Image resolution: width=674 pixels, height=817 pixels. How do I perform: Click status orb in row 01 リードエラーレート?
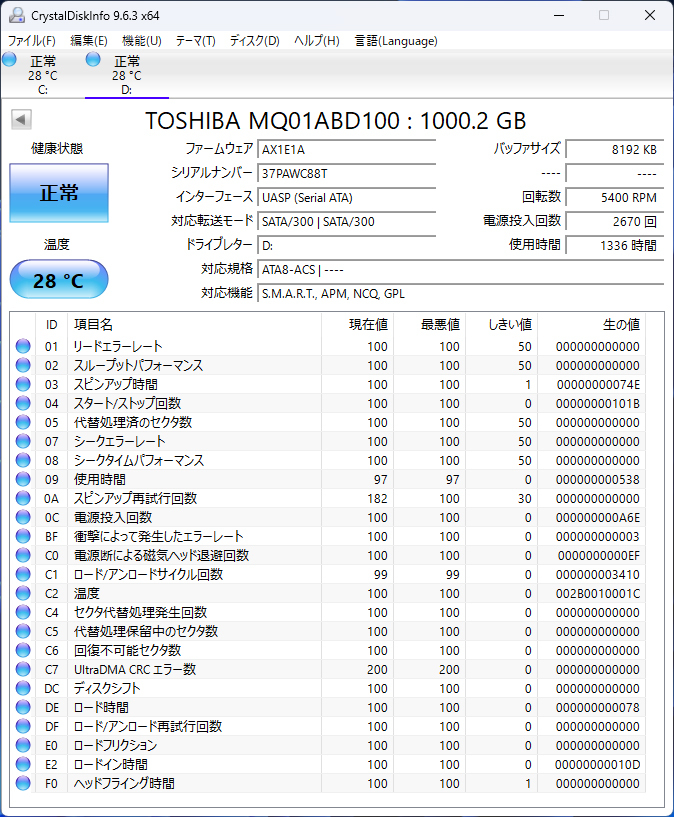(23, 346)
